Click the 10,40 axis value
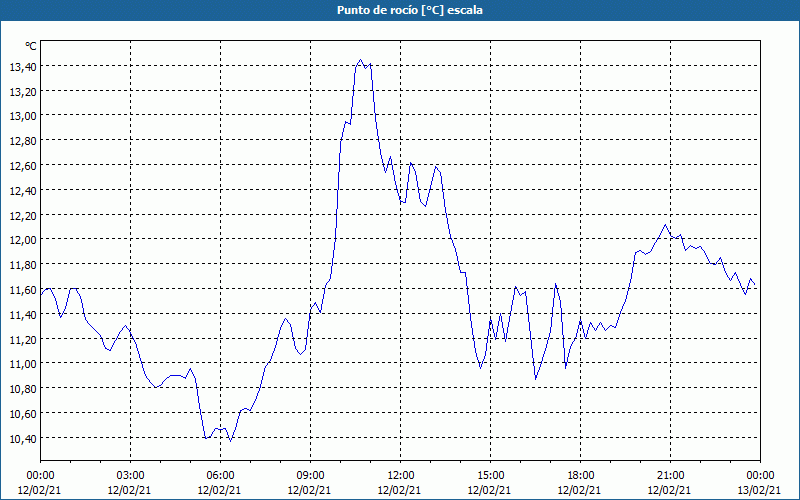 tap(23, 439)
